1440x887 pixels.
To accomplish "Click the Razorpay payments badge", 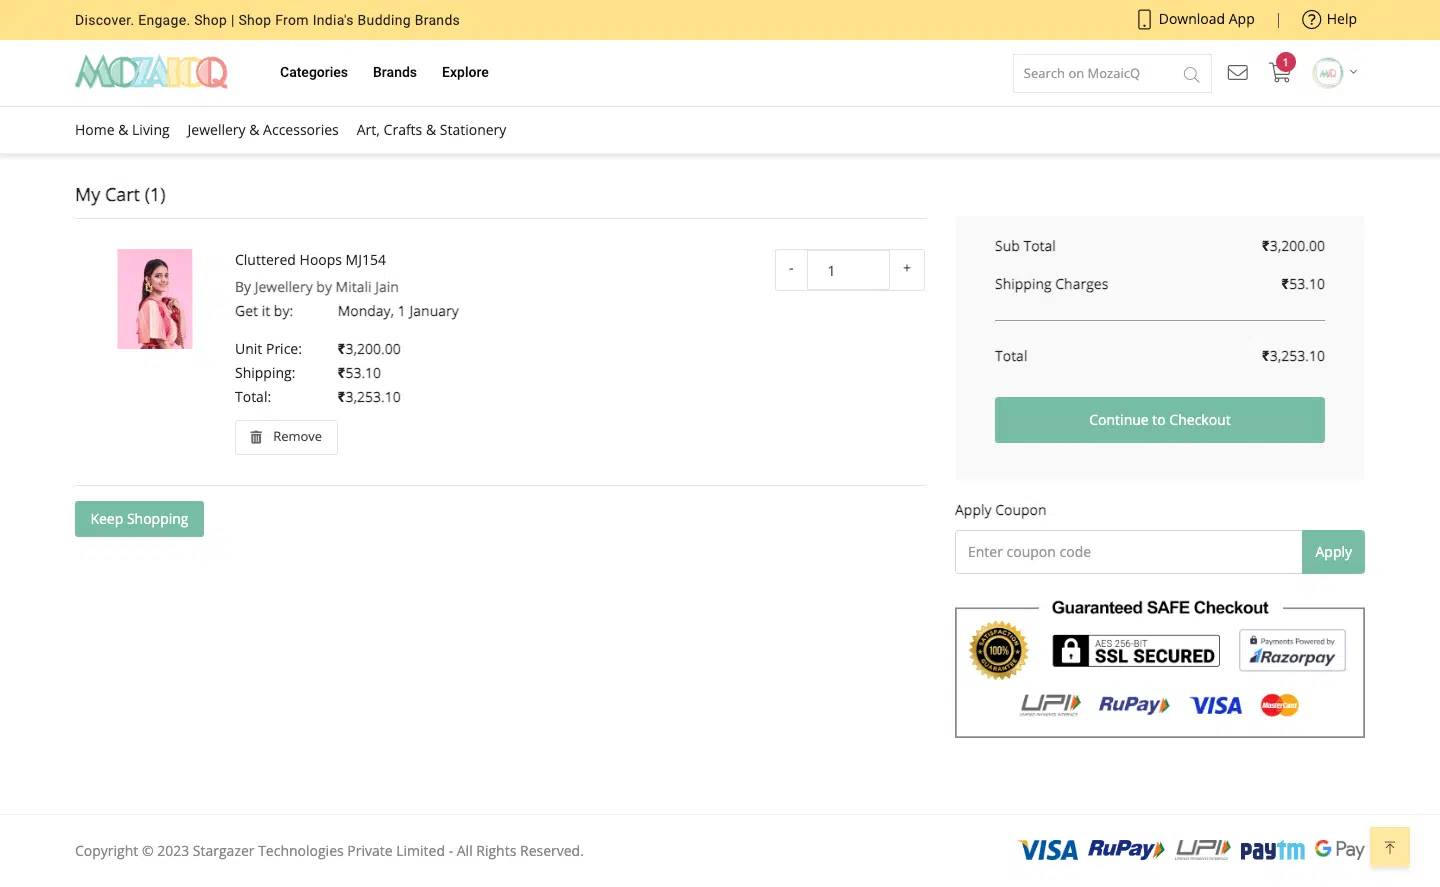I will (x=1292, y=650).
